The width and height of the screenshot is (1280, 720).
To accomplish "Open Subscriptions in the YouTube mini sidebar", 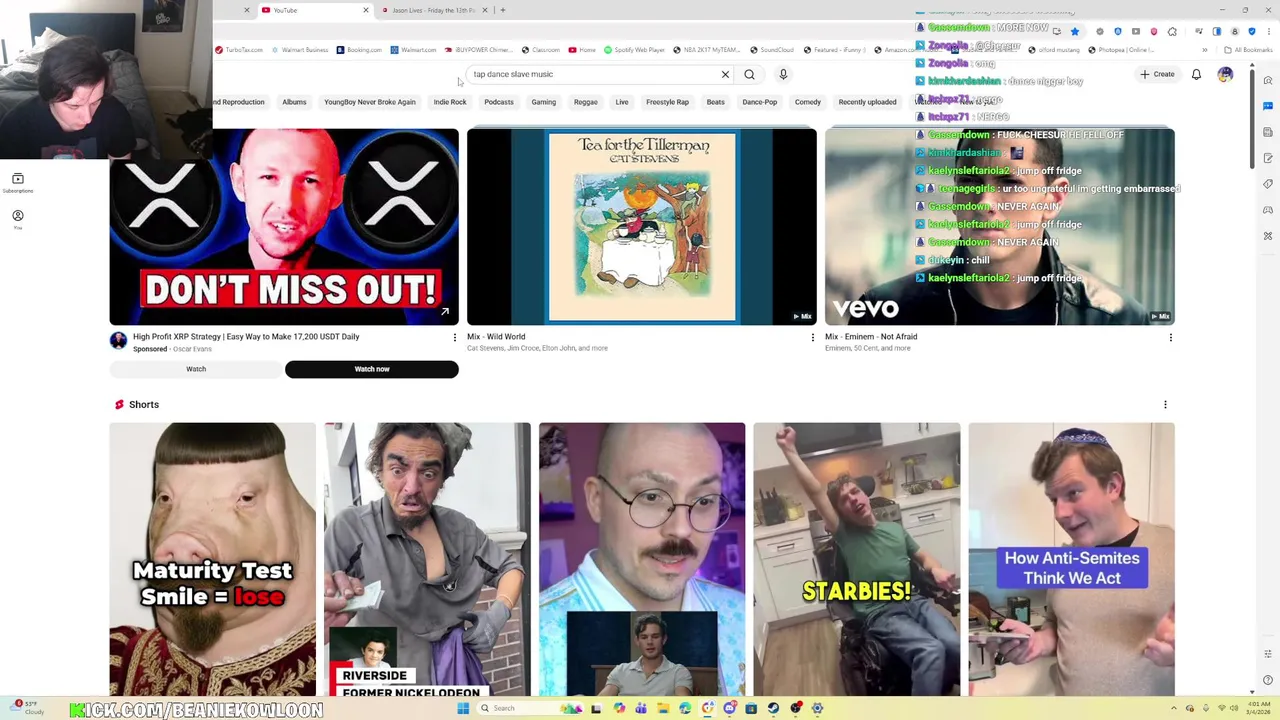I will [17, 182].
